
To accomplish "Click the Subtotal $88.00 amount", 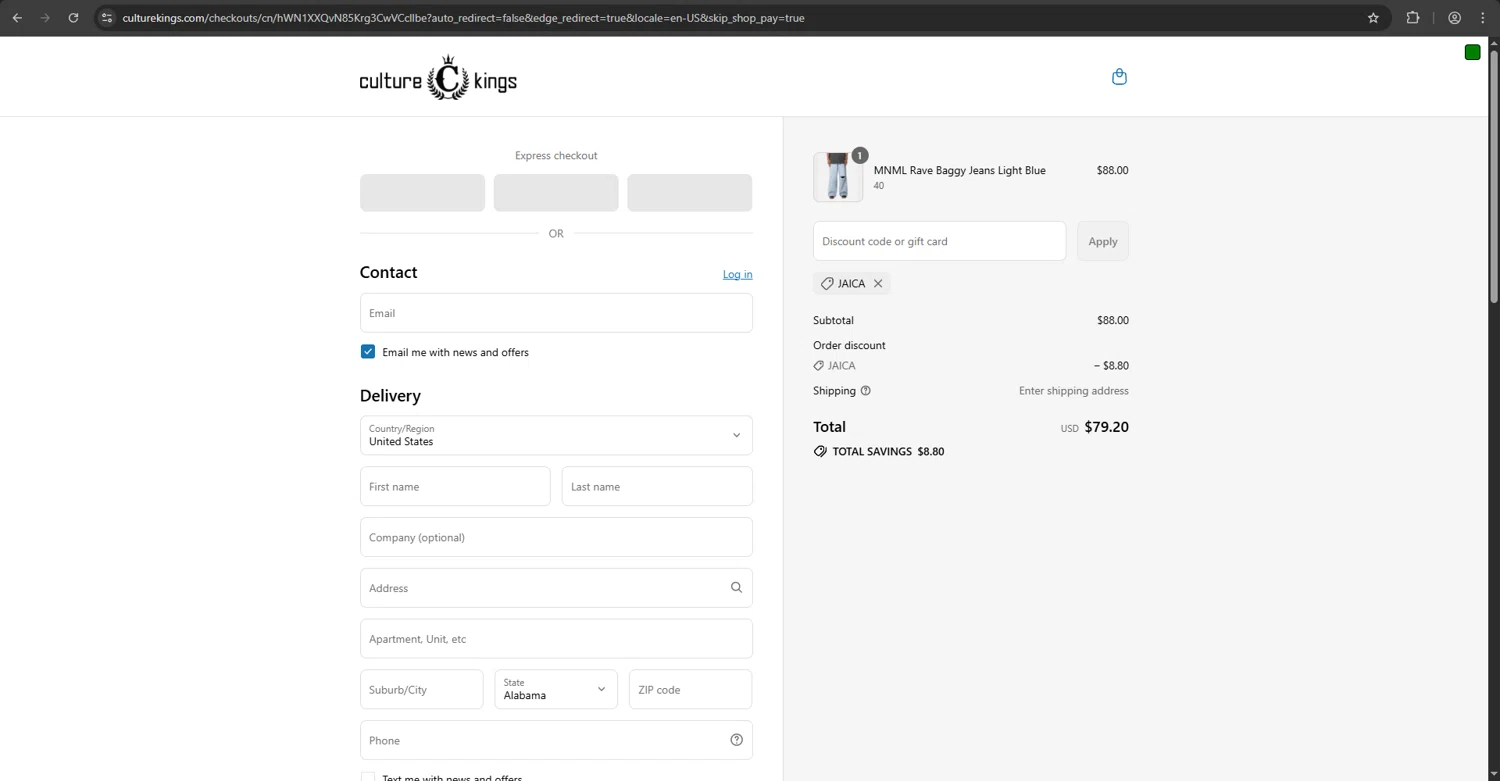I will 1113,320.
